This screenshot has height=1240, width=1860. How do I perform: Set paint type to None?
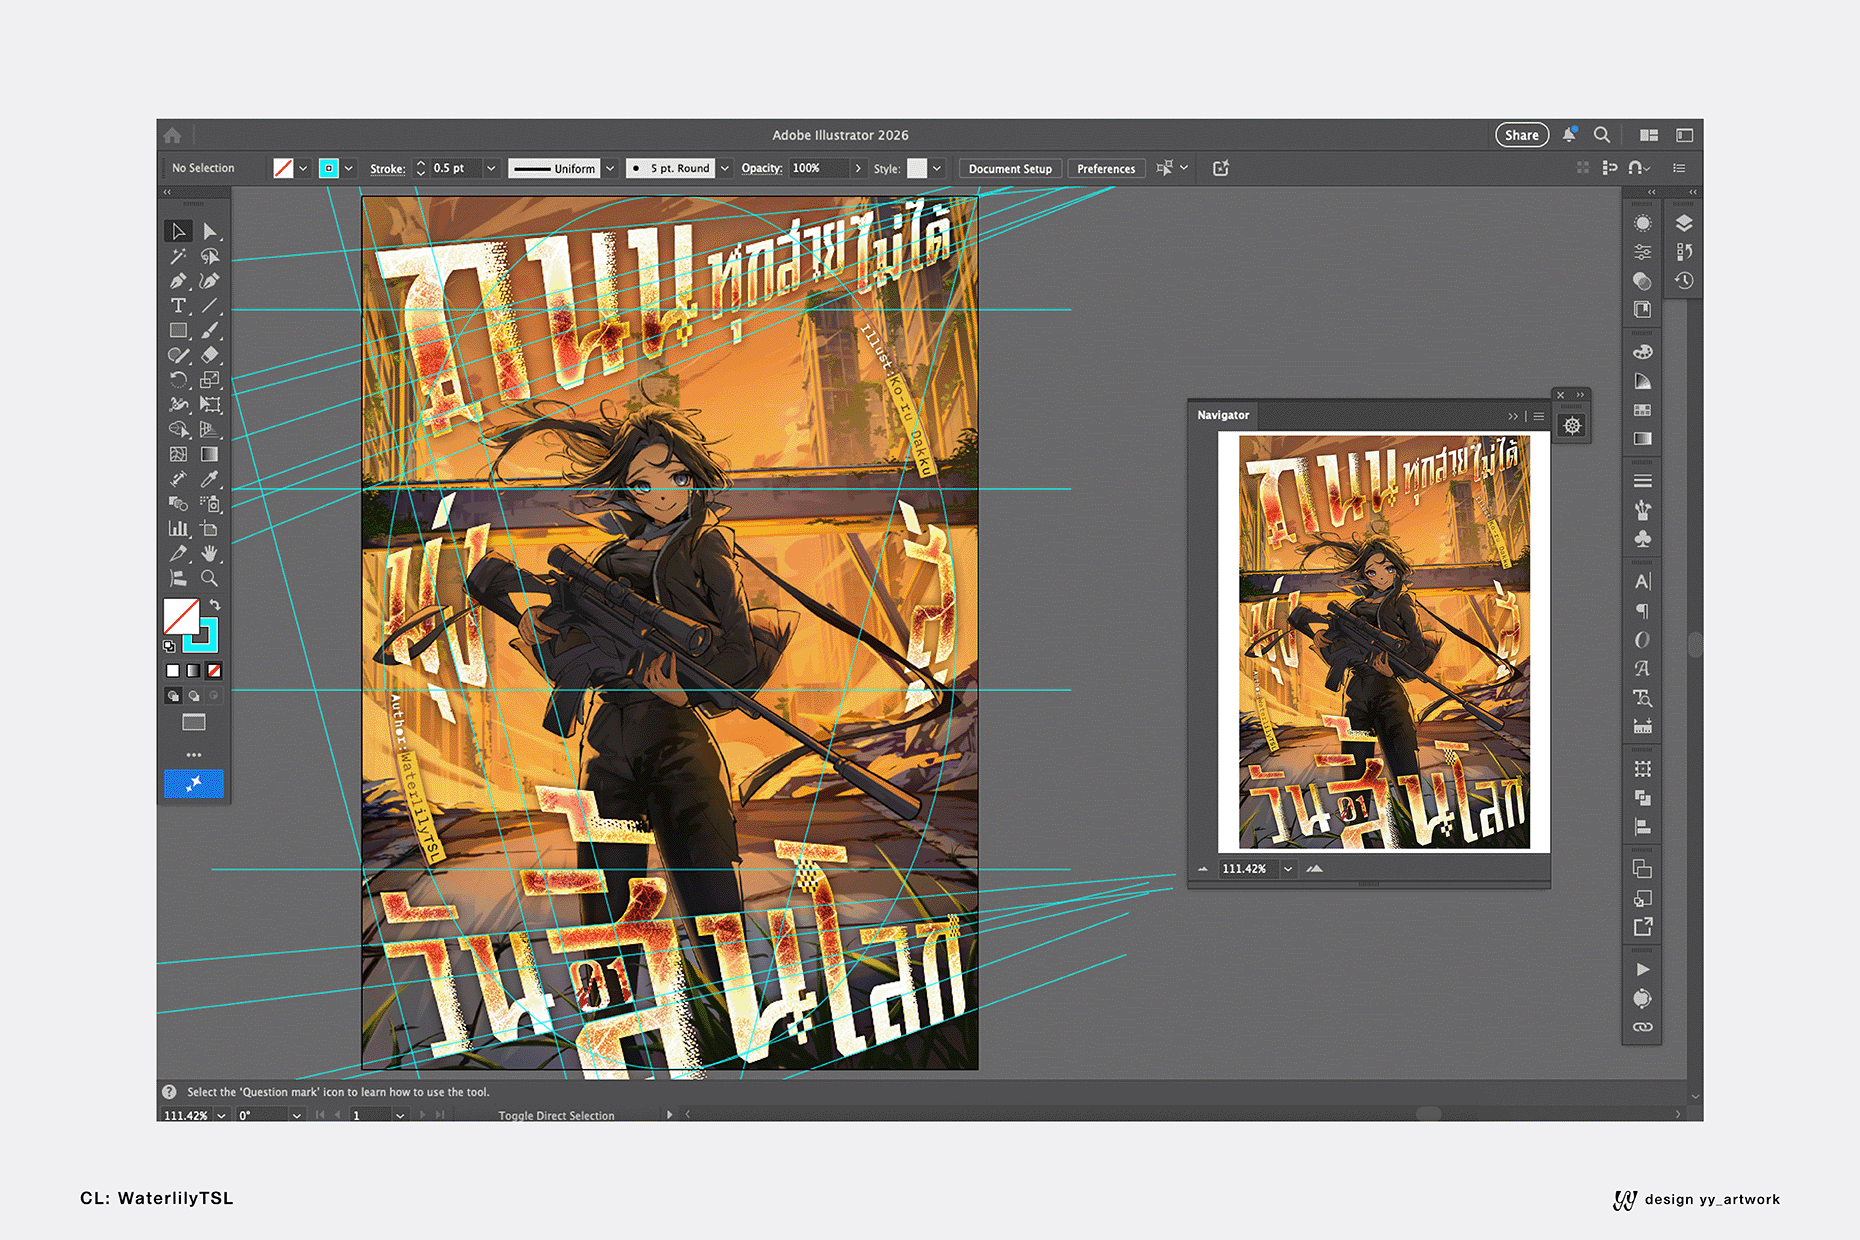click(x=214, y=671)
